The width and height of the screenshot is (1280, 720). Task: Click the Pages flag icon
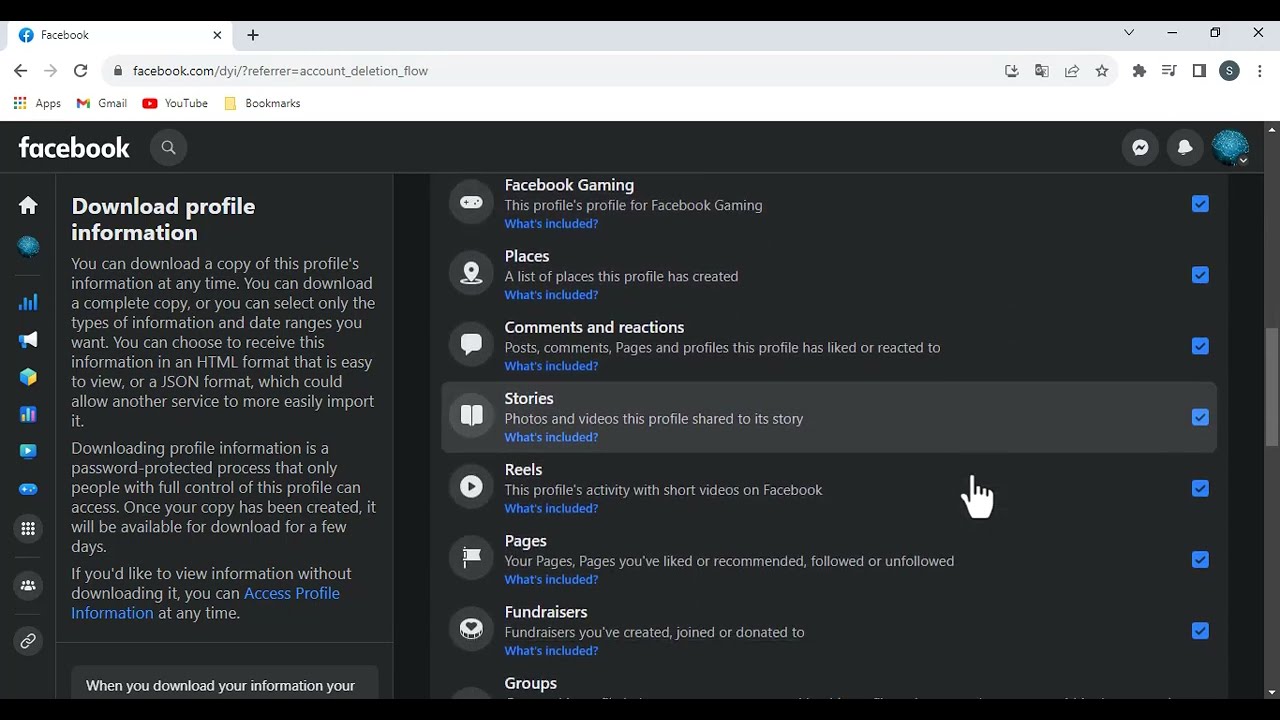tap(471, 557)
